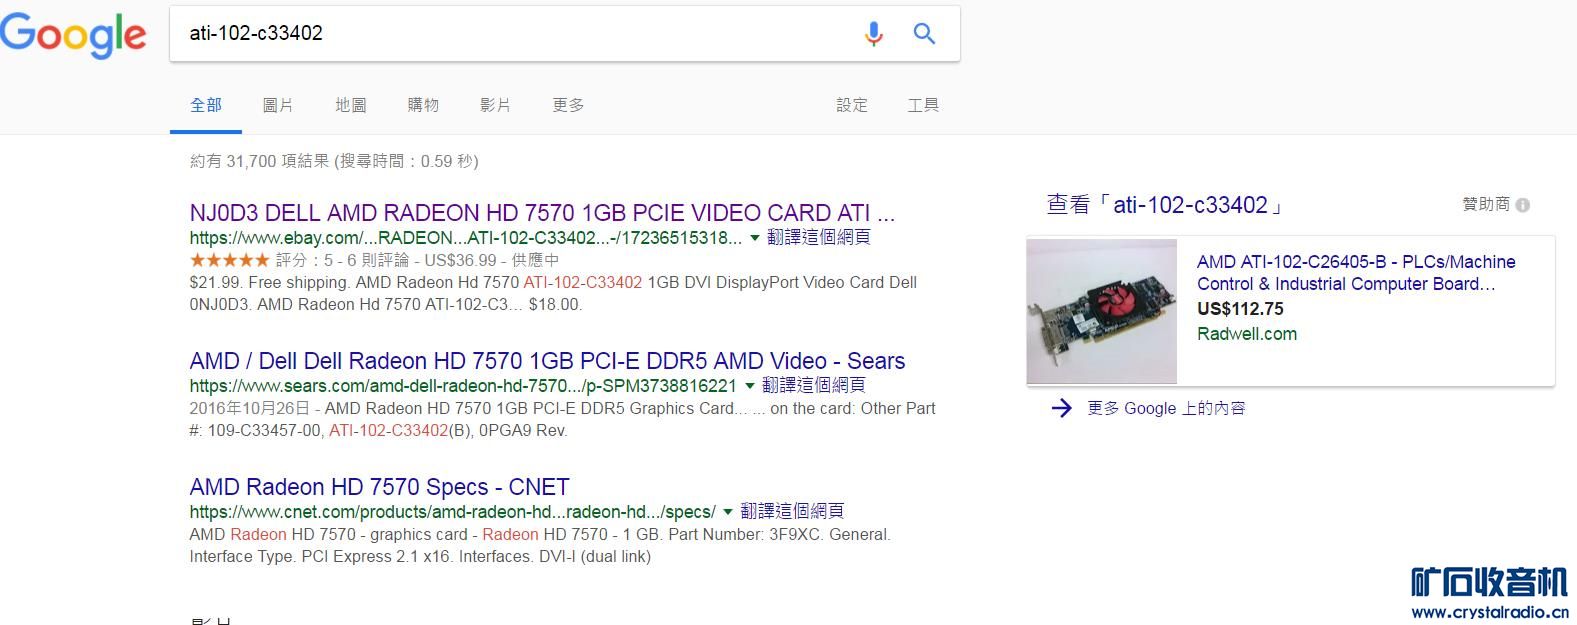Open the 更多 tab menu
The image size is (1577, 625).
tap(568, 105)
